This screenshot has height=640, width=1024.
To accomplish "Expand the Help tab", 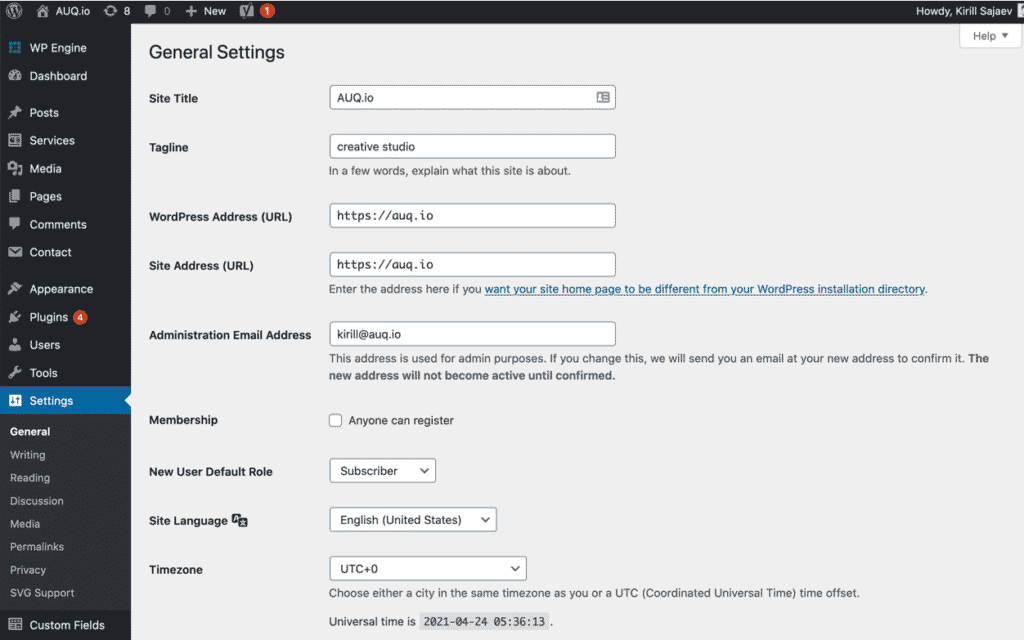I will pos(990,36).
